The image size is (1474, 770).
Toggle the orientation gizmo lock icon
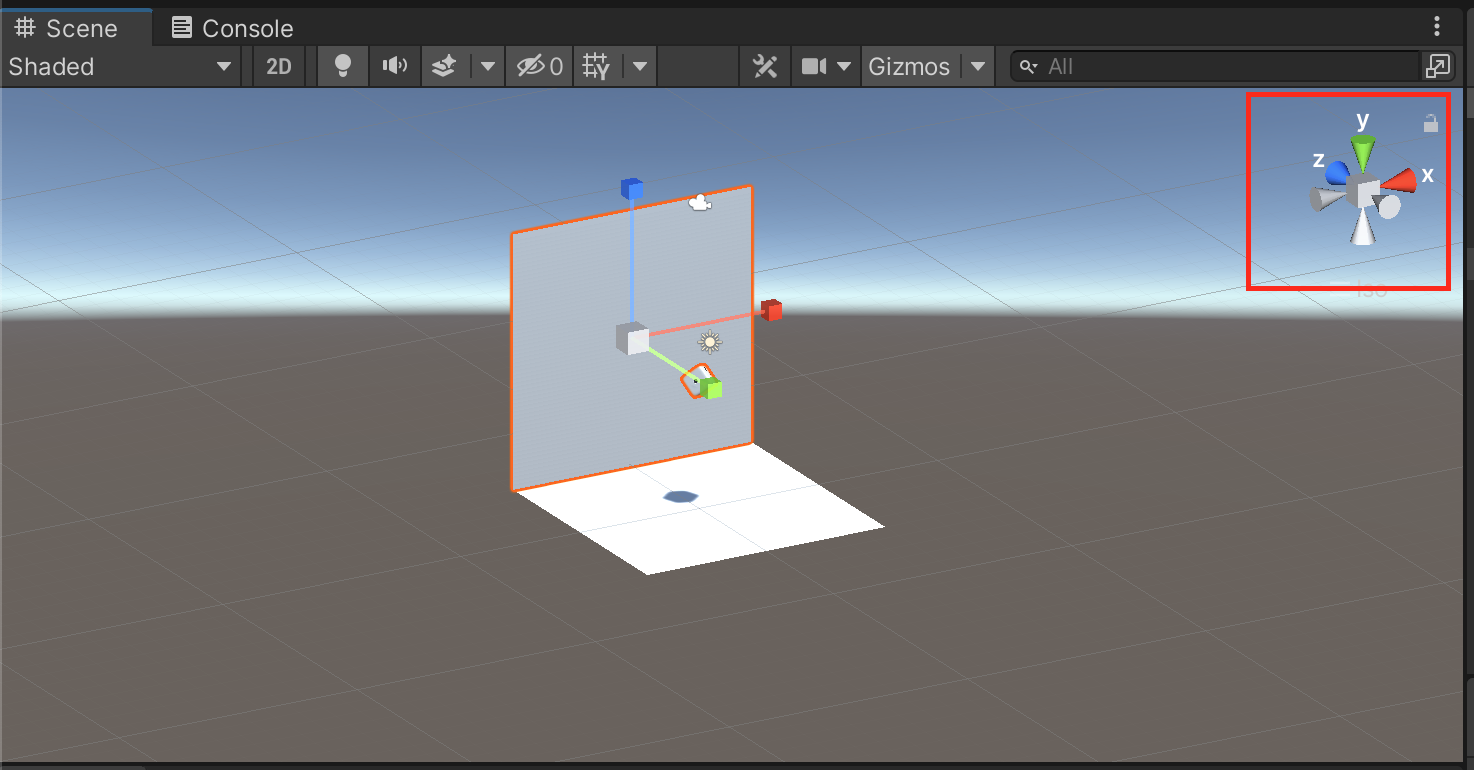point(1431,123)
